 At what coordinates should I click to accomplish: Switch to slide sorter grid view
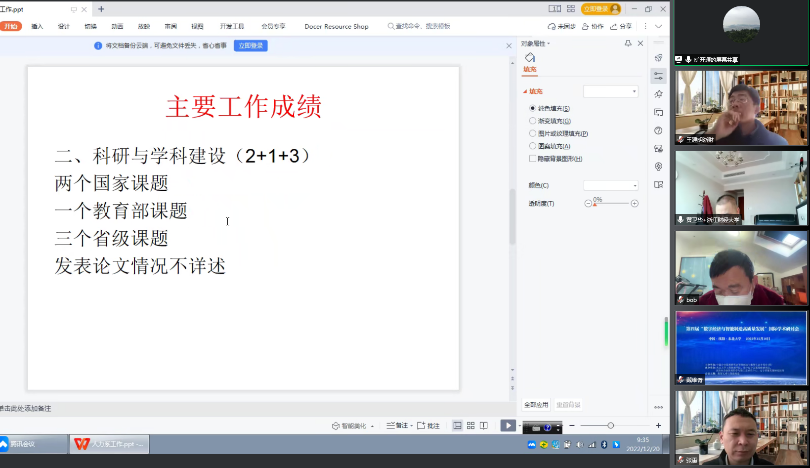470,425
